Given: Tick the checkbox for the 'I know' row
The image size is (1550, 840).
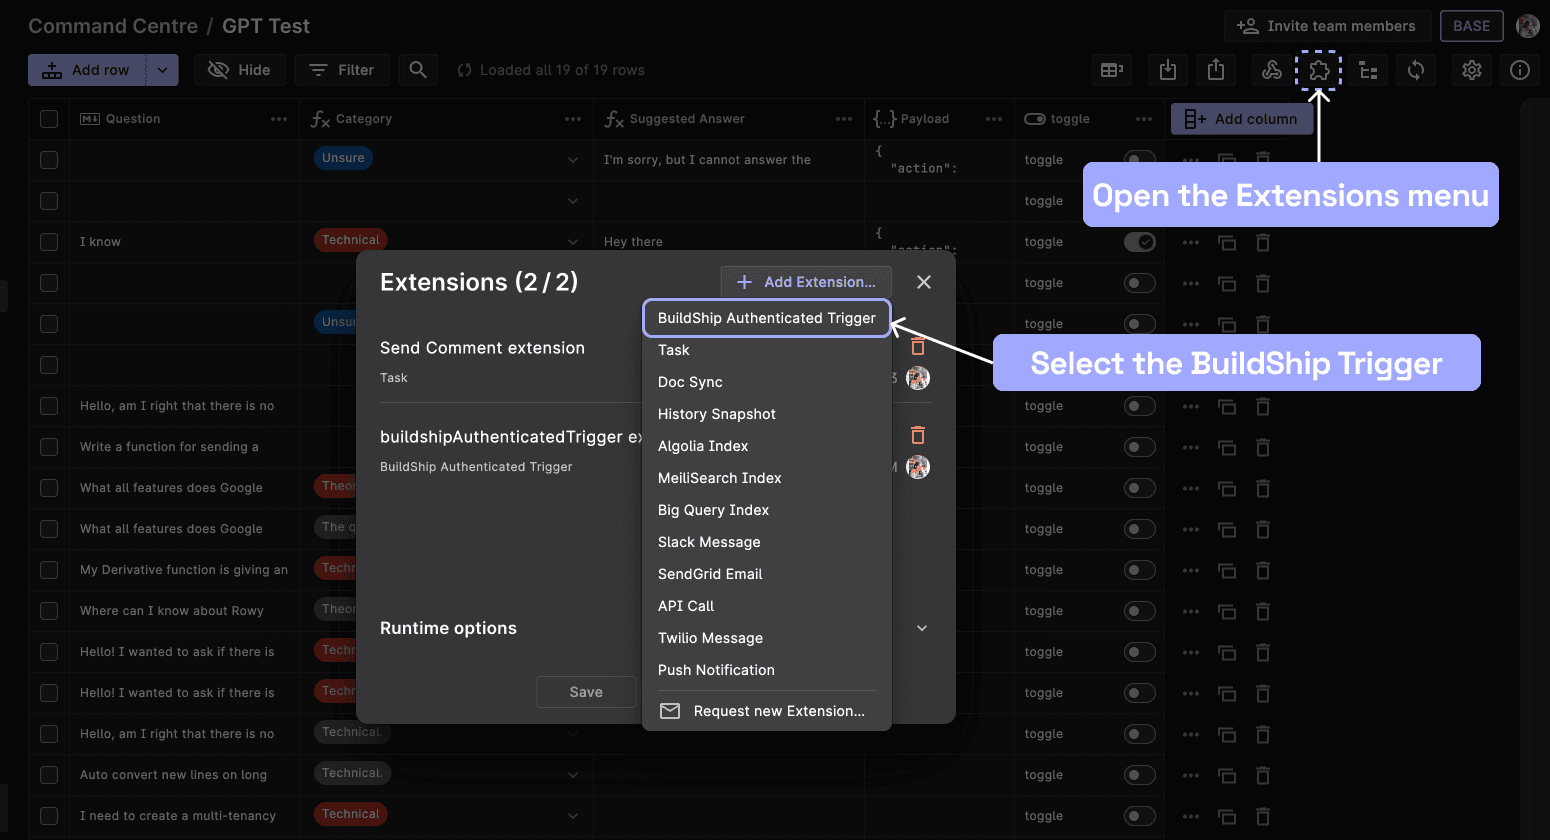Looking at the screenshot, I should (49, 242).
